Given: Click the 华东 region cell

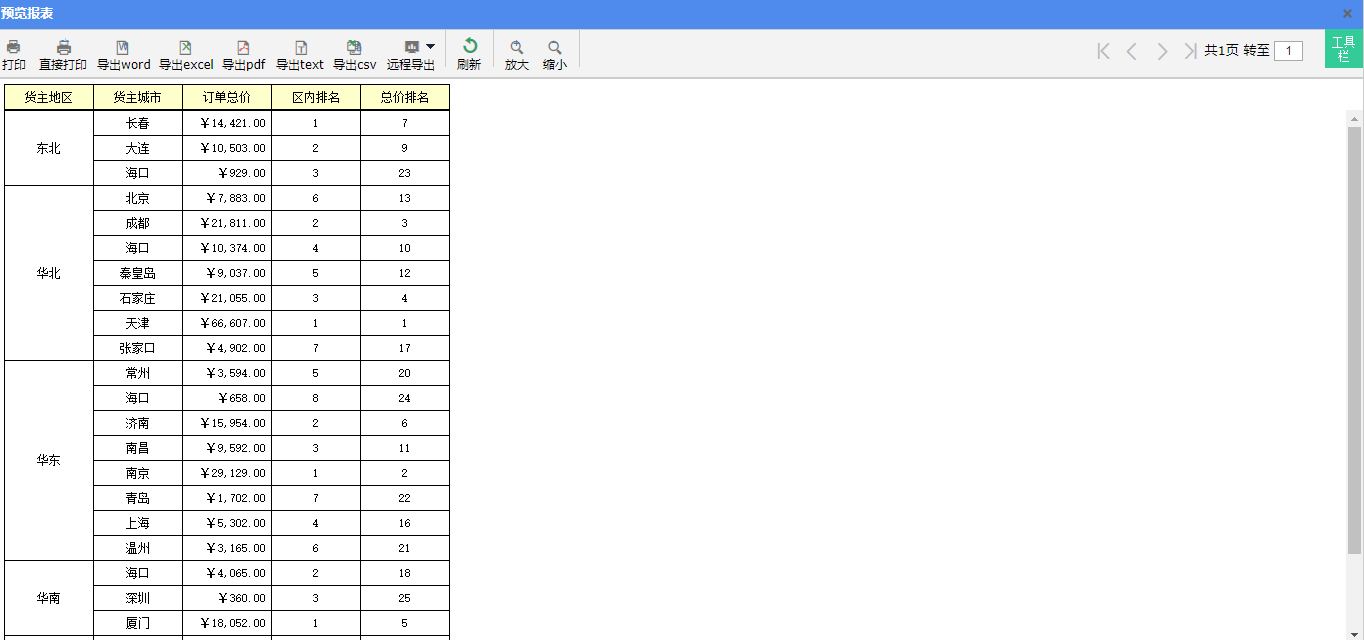Looking at the screenshot, I should pyautogui.click(x=49, y=460).
